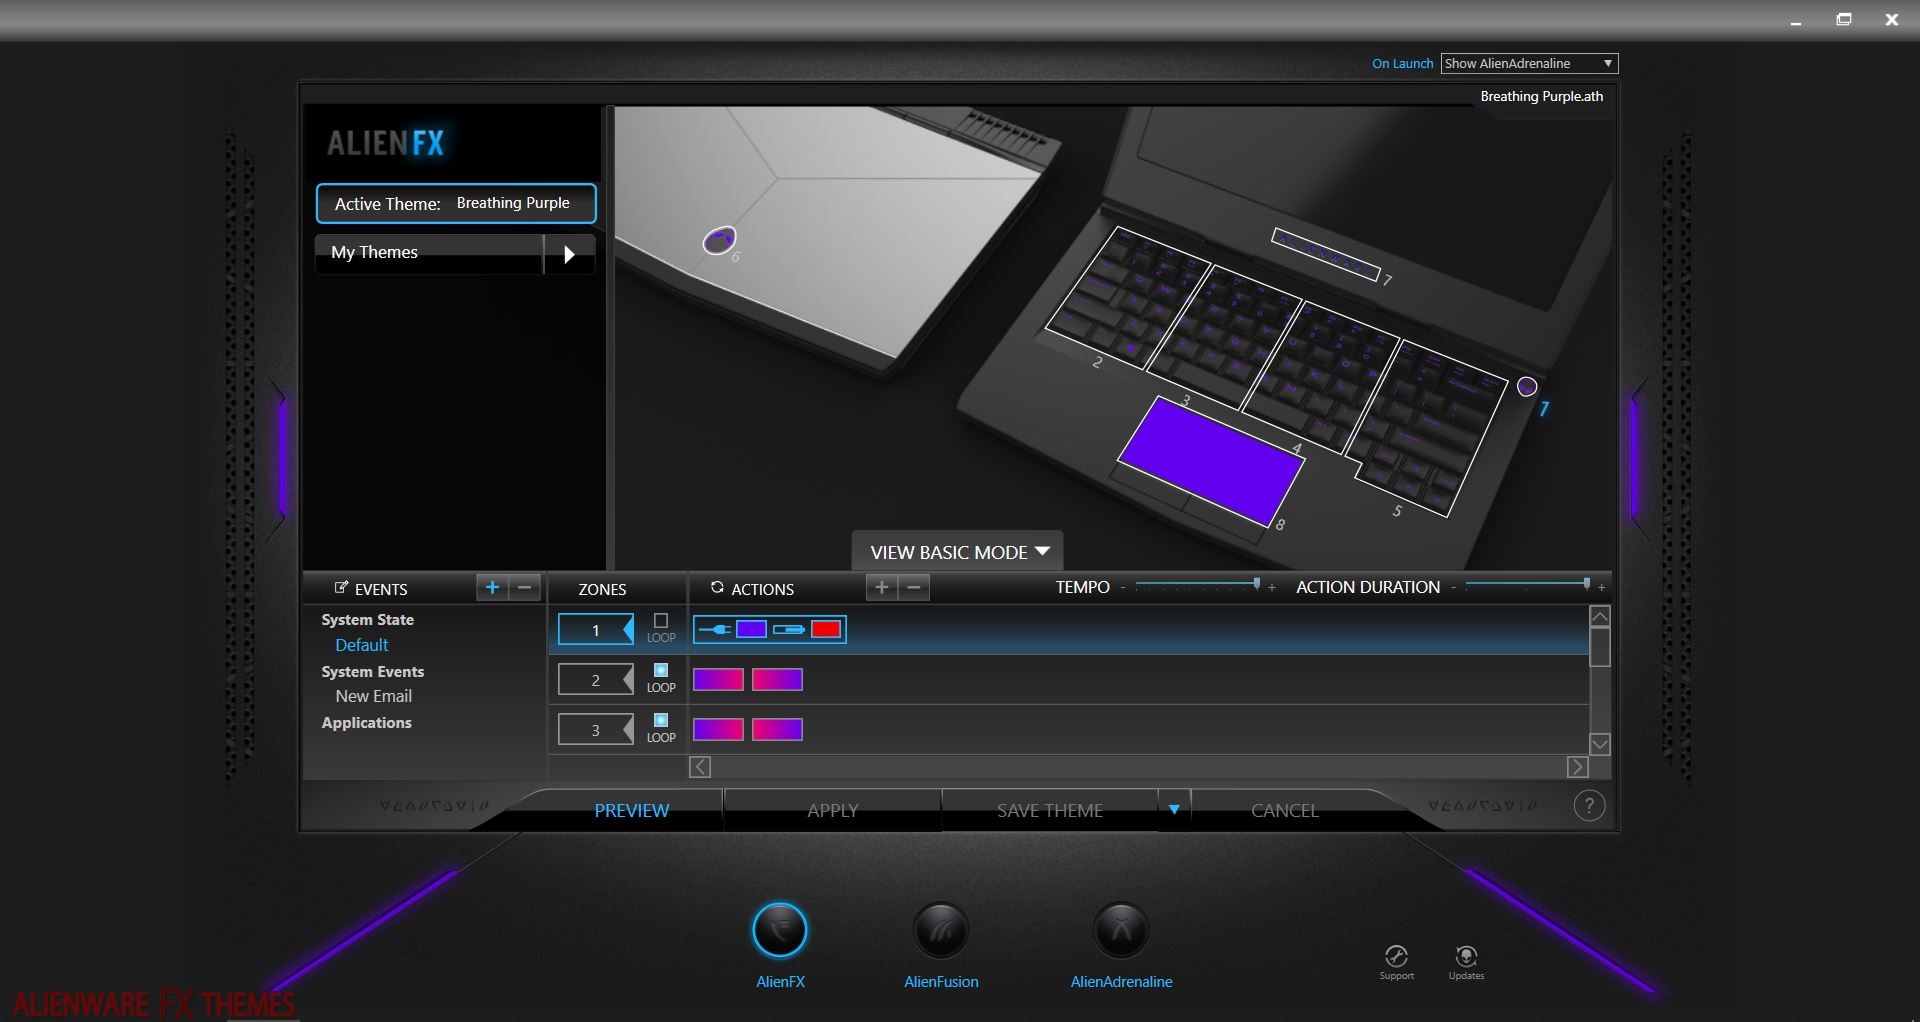Click the My Themes menu item
The image size is (1920, 1022).
click(429, 253)
